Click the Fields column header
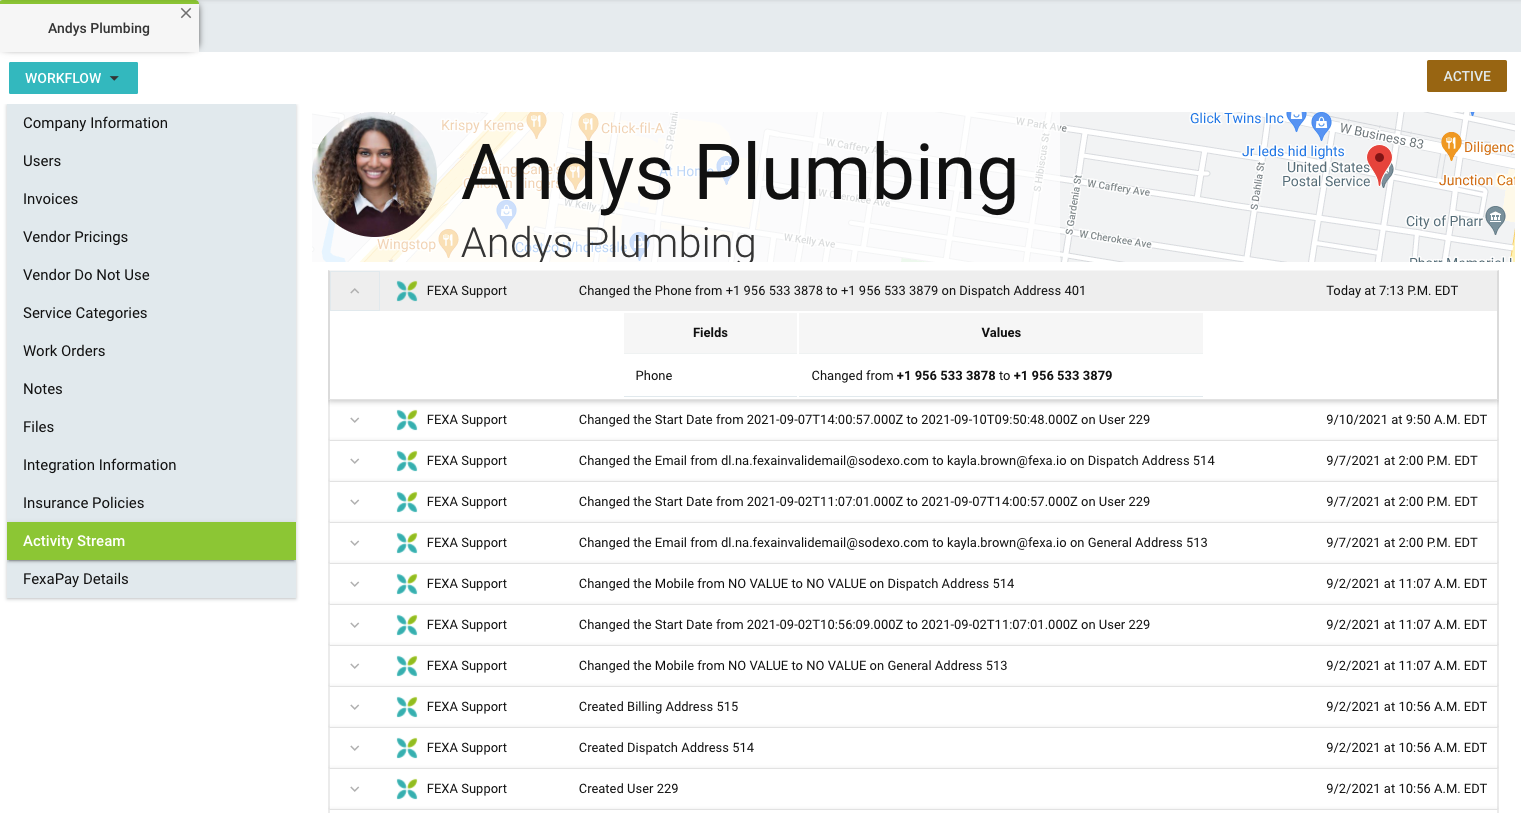The height and width of the screenshot is (813, 1521). [x=710, y=333]
